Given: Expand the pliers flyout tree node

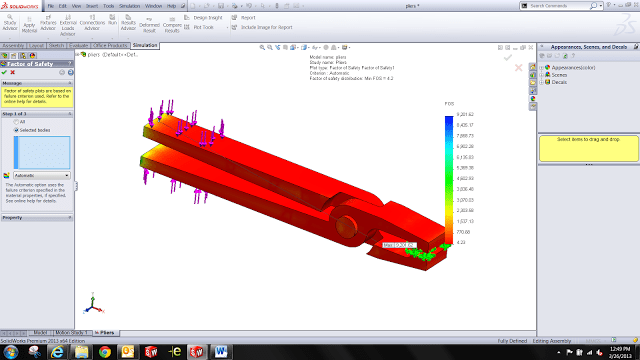Looking at the screenshot, I should click(x=78, y=54).
